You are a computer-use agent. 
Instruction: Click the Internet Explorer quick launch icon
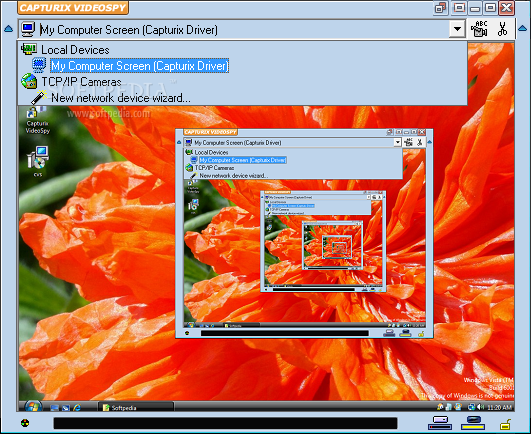click(77, 407)
